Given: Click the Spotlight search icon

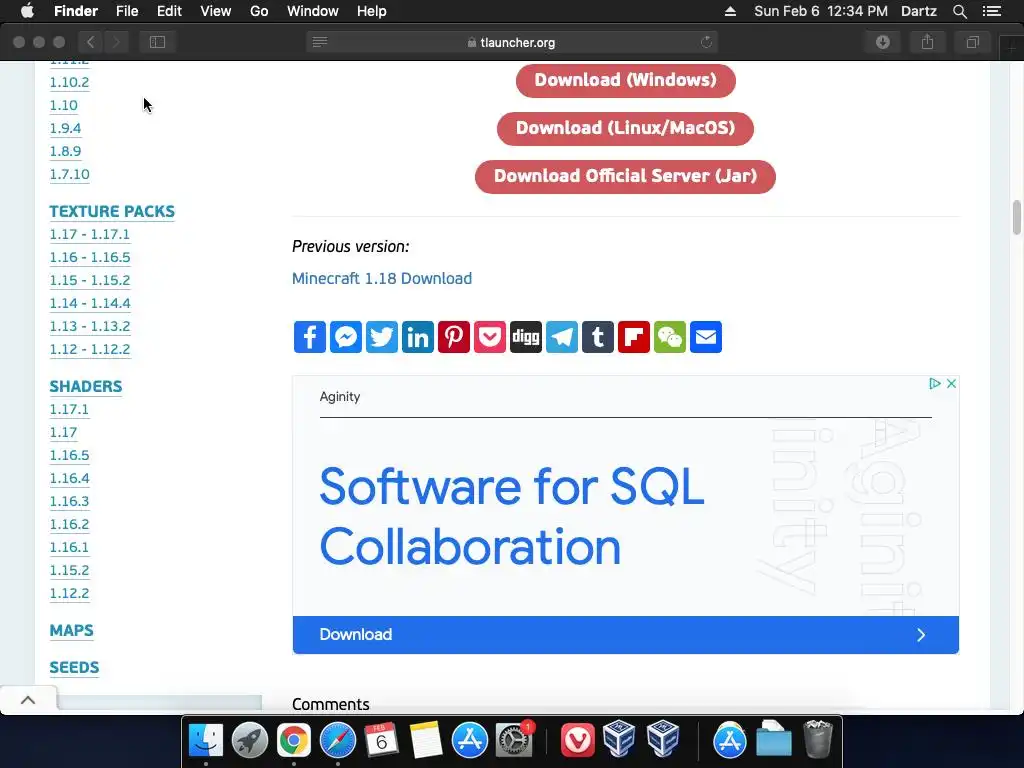Looking at the screenshot, I should pos(959,11).
